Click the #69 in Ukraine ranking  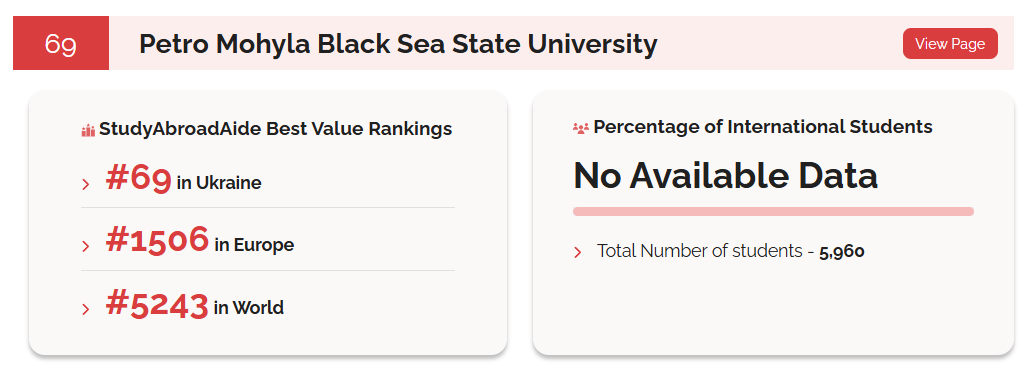click(183, 179)
